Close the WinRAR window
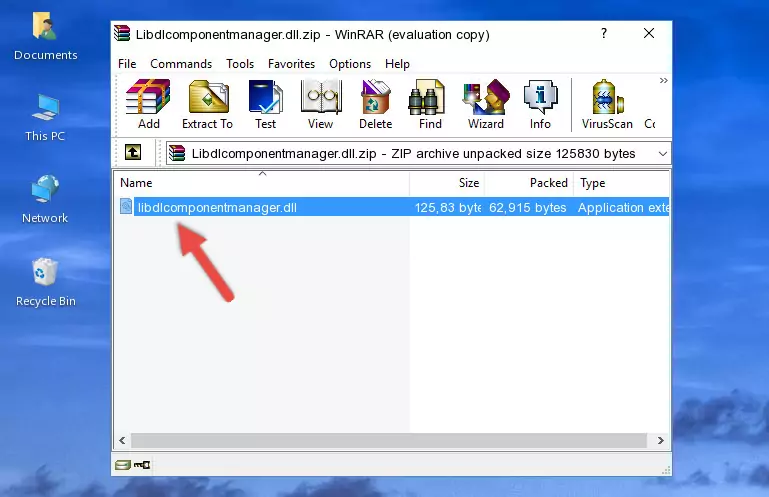 (x=649, y=33)
